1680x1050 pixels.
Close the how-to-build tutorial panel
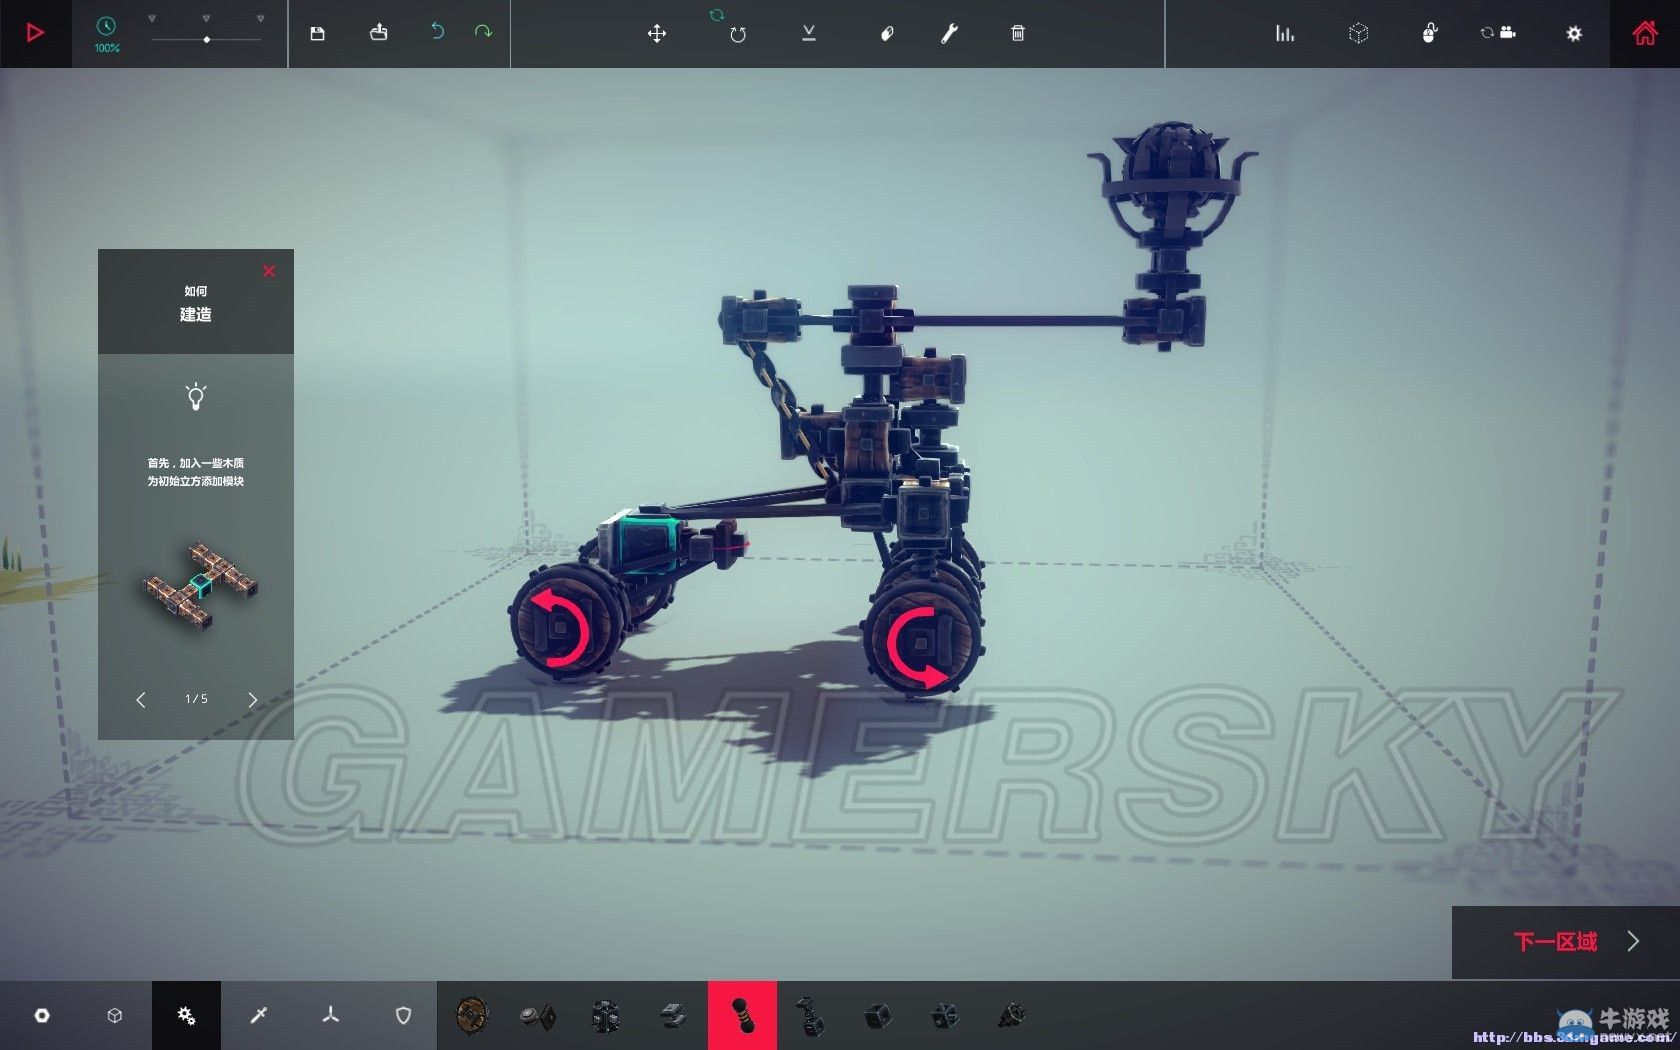269,271
